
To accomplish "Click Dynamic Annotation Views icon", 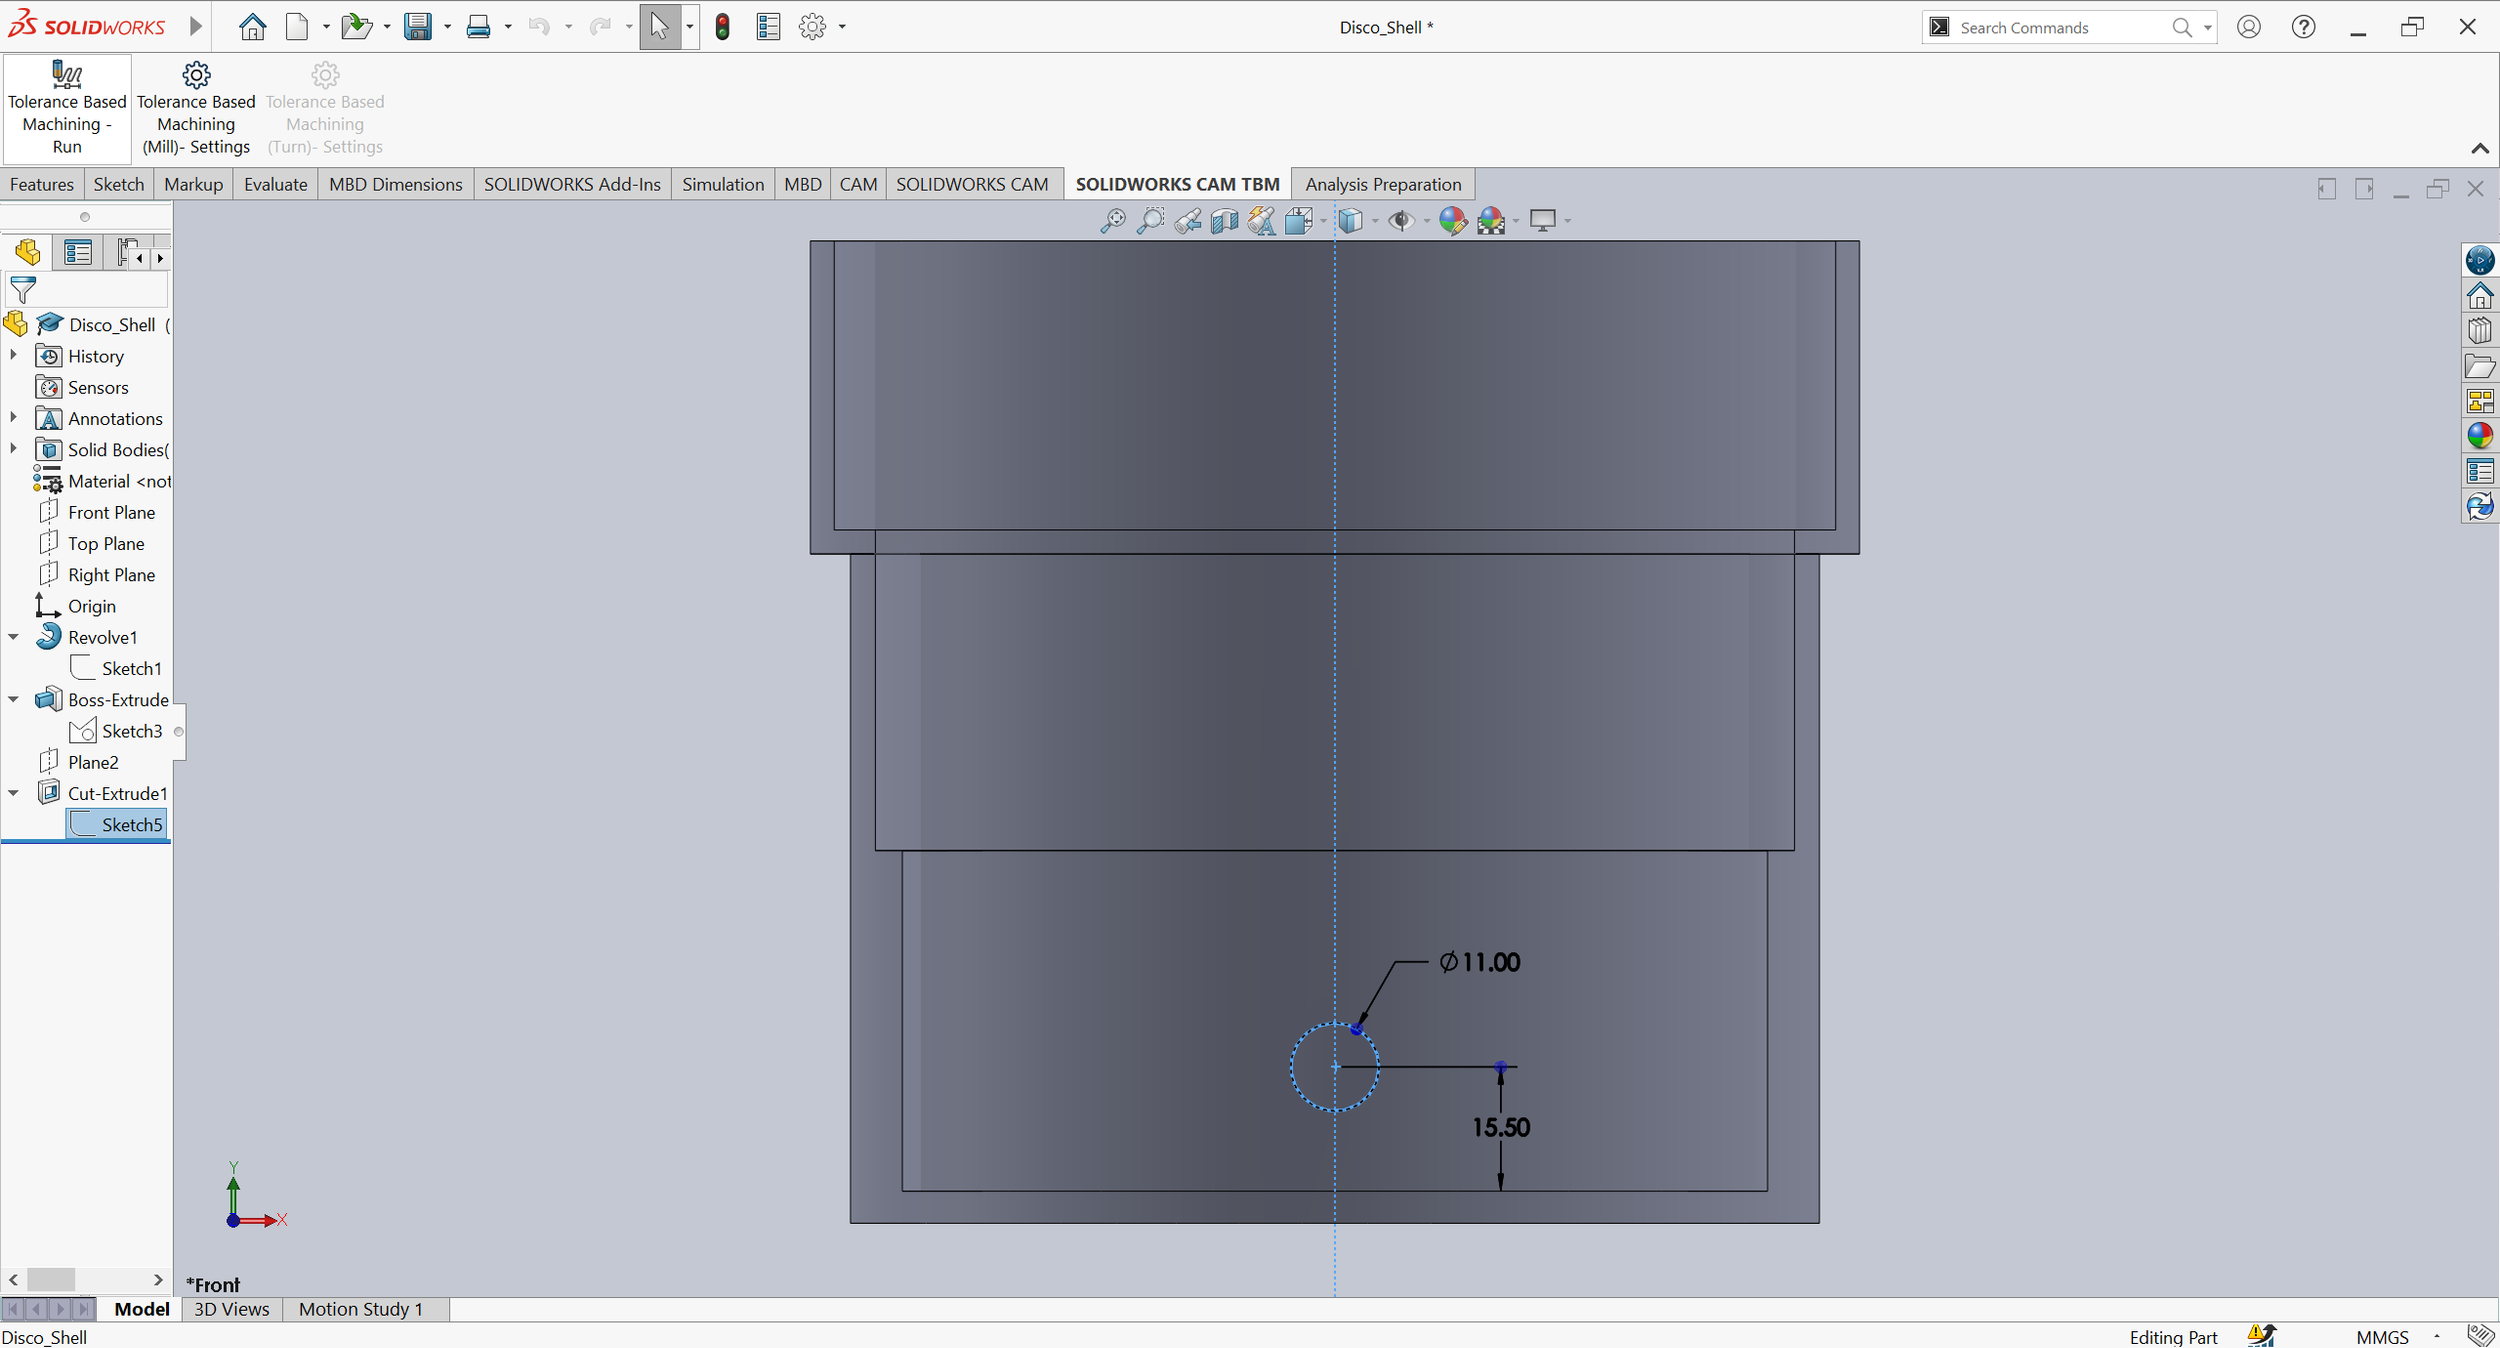I will pos(1262,221).
